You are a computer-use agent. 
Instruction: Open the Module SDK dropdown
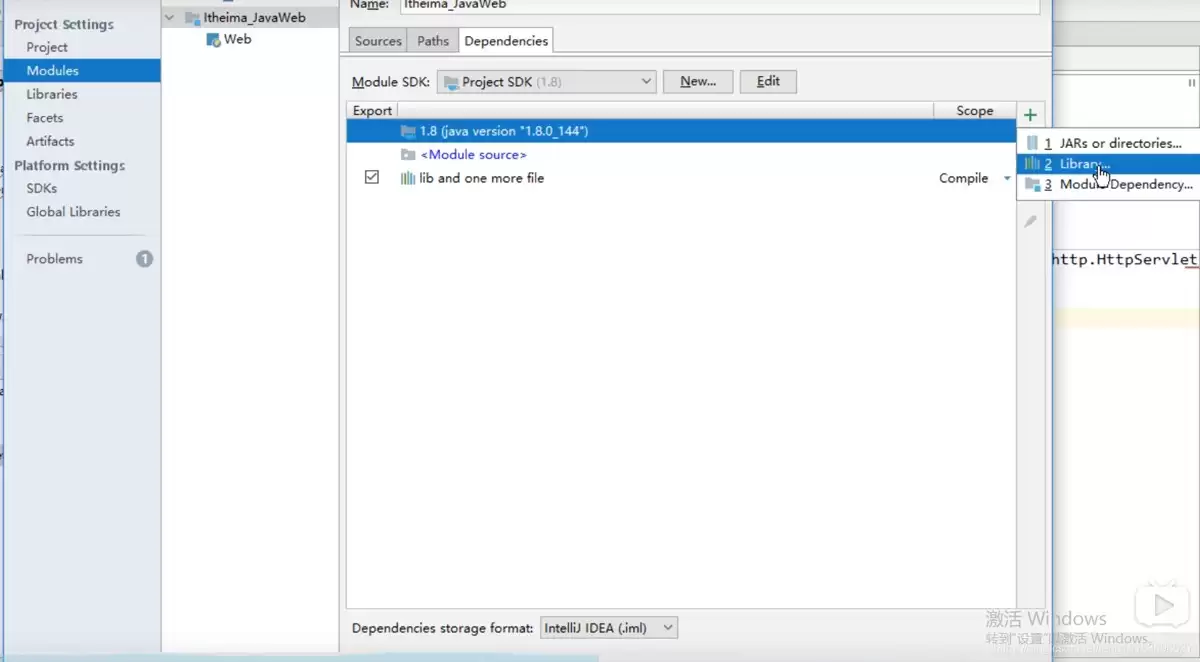[546, 82]
